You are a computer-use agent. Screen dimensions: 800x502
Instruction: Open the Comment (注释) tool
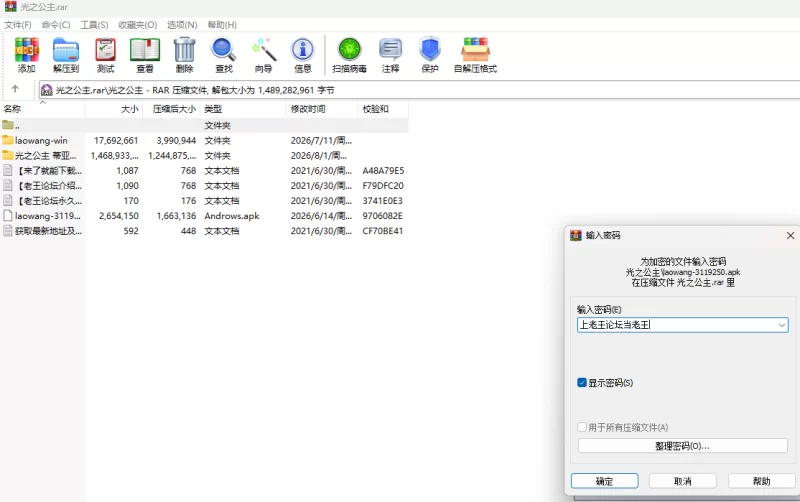[x=390, y=55]
